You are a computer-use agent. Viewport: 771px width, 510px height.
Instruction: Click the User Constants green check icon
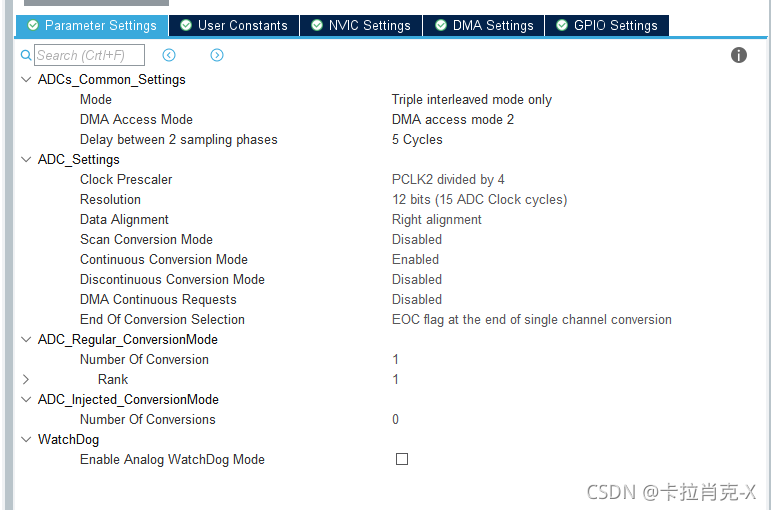(186, 25)
